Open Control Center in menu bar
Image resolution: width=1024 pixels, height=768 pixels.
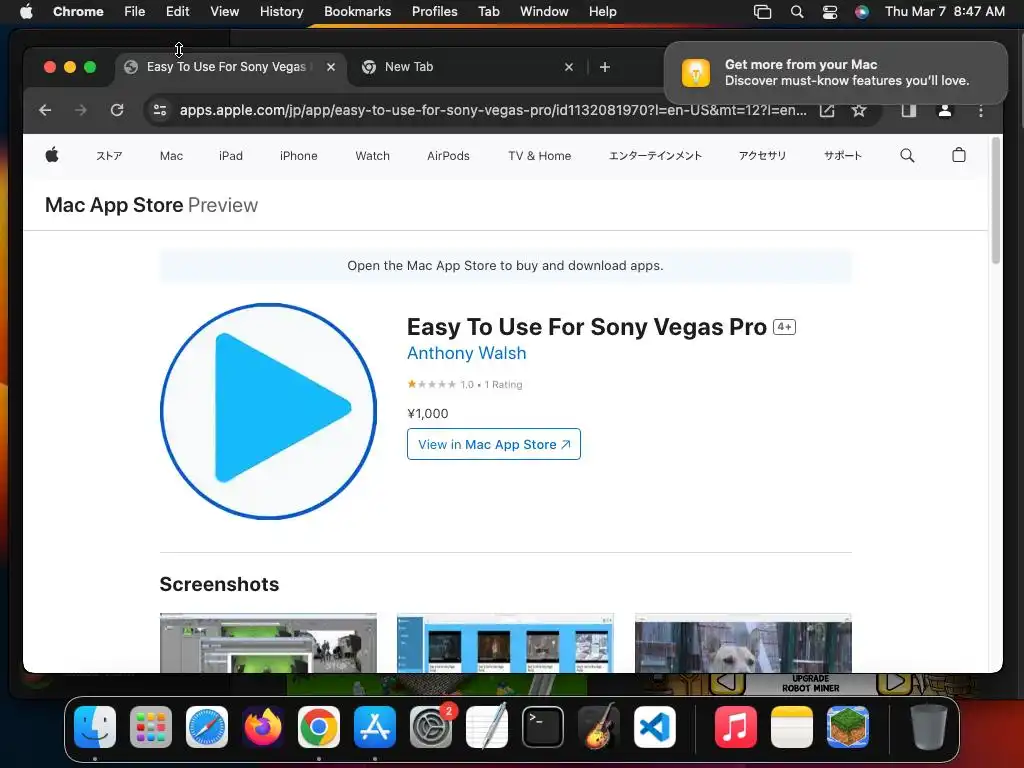pyautogui.click(x=829, y=12)
